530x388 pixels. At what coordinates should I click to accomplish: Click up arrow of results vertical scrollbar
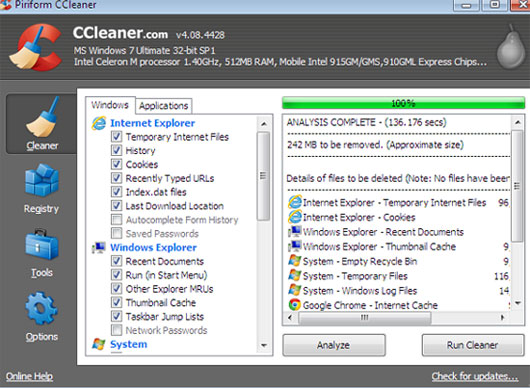tap(518, 122)
